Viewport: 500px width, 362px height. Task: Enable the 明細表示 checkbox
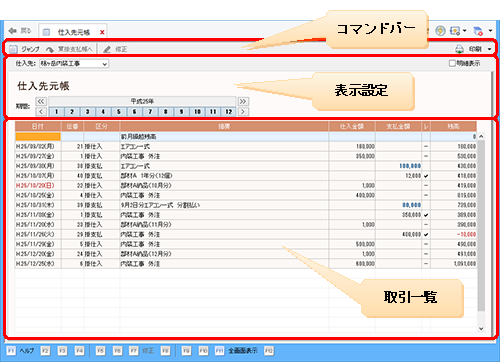pos(452,63)
